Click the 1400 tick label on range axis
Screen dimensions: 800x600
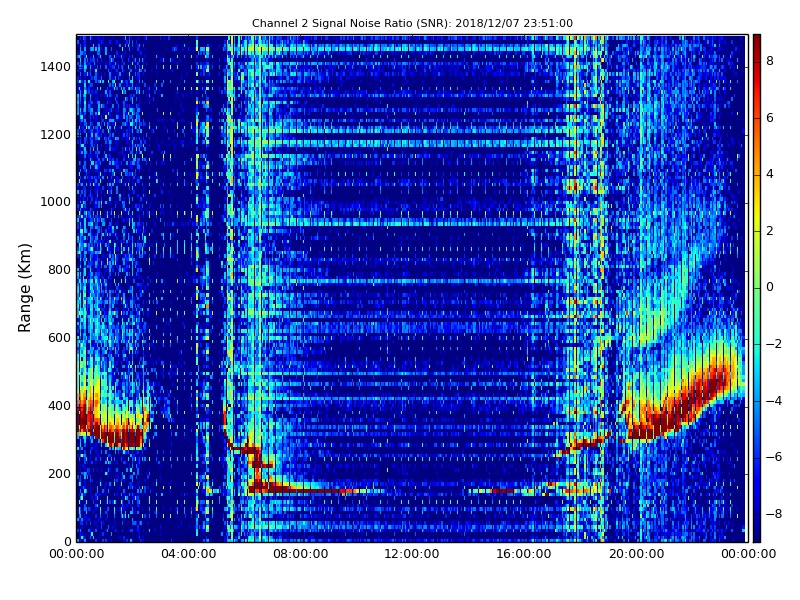56,67
